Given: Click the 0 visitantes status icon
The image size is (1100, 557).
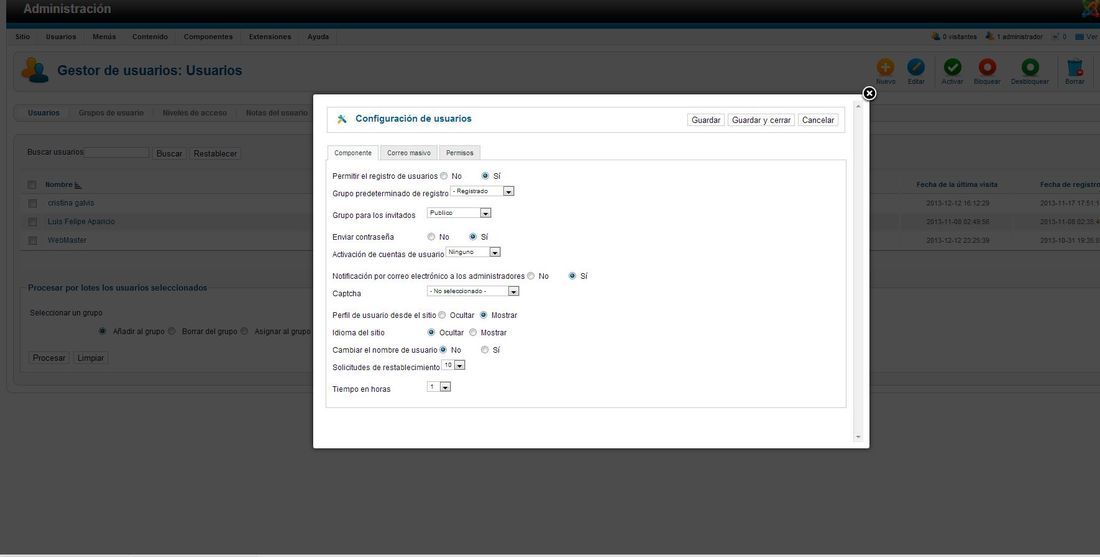Looking at the screenshot, I should [935, 36].
